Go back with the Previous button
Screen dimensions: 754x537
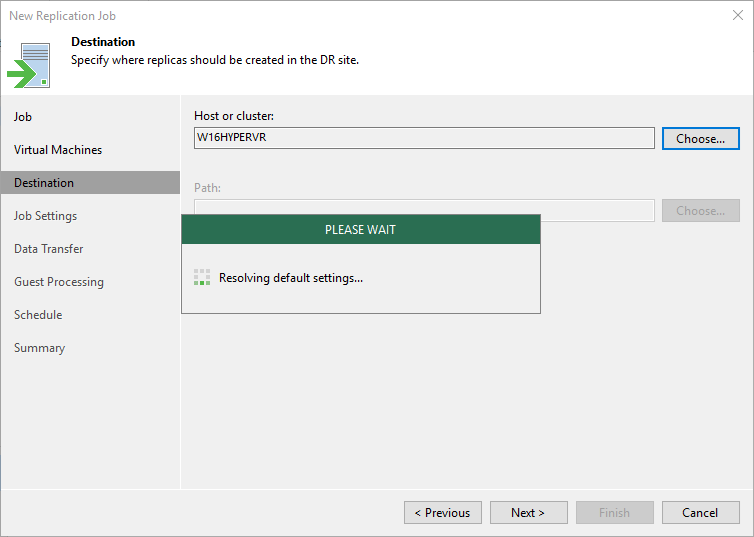click(443, 512)
